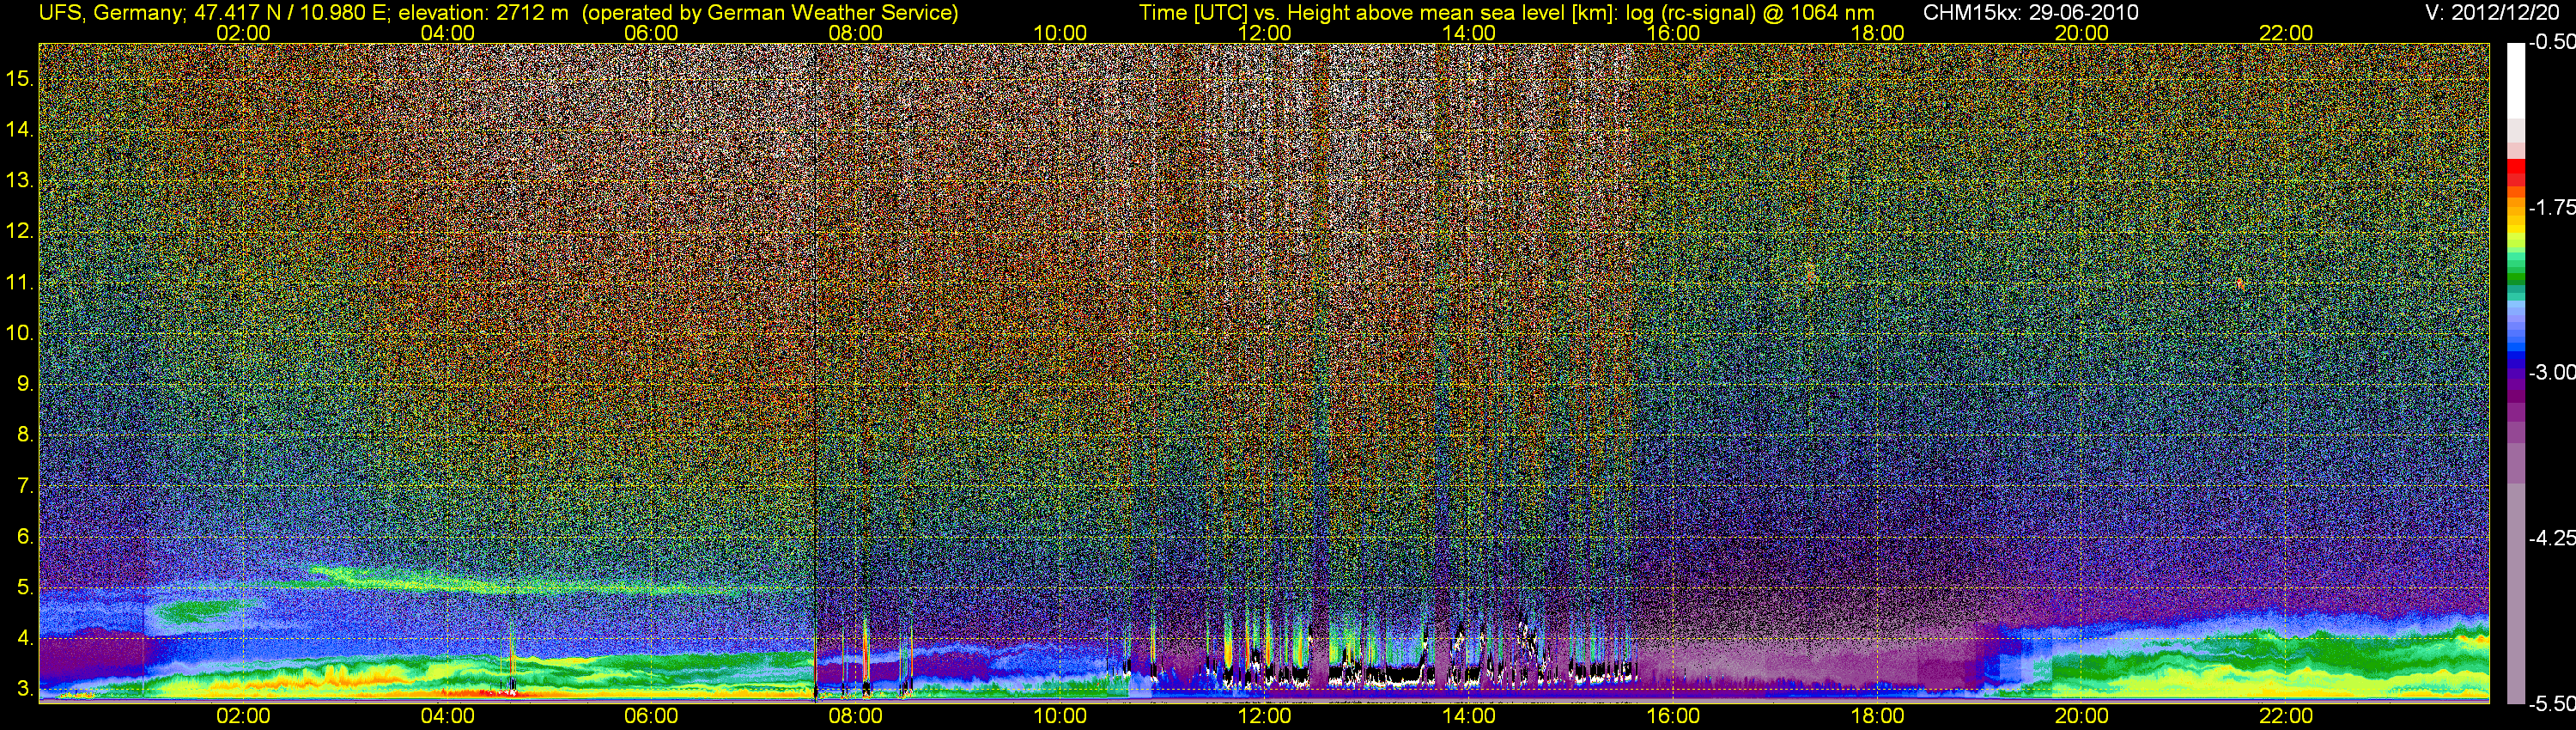2576x730 pixels.
Task: Click the '06:00' label on top time axis
Action: click(651, 33)
